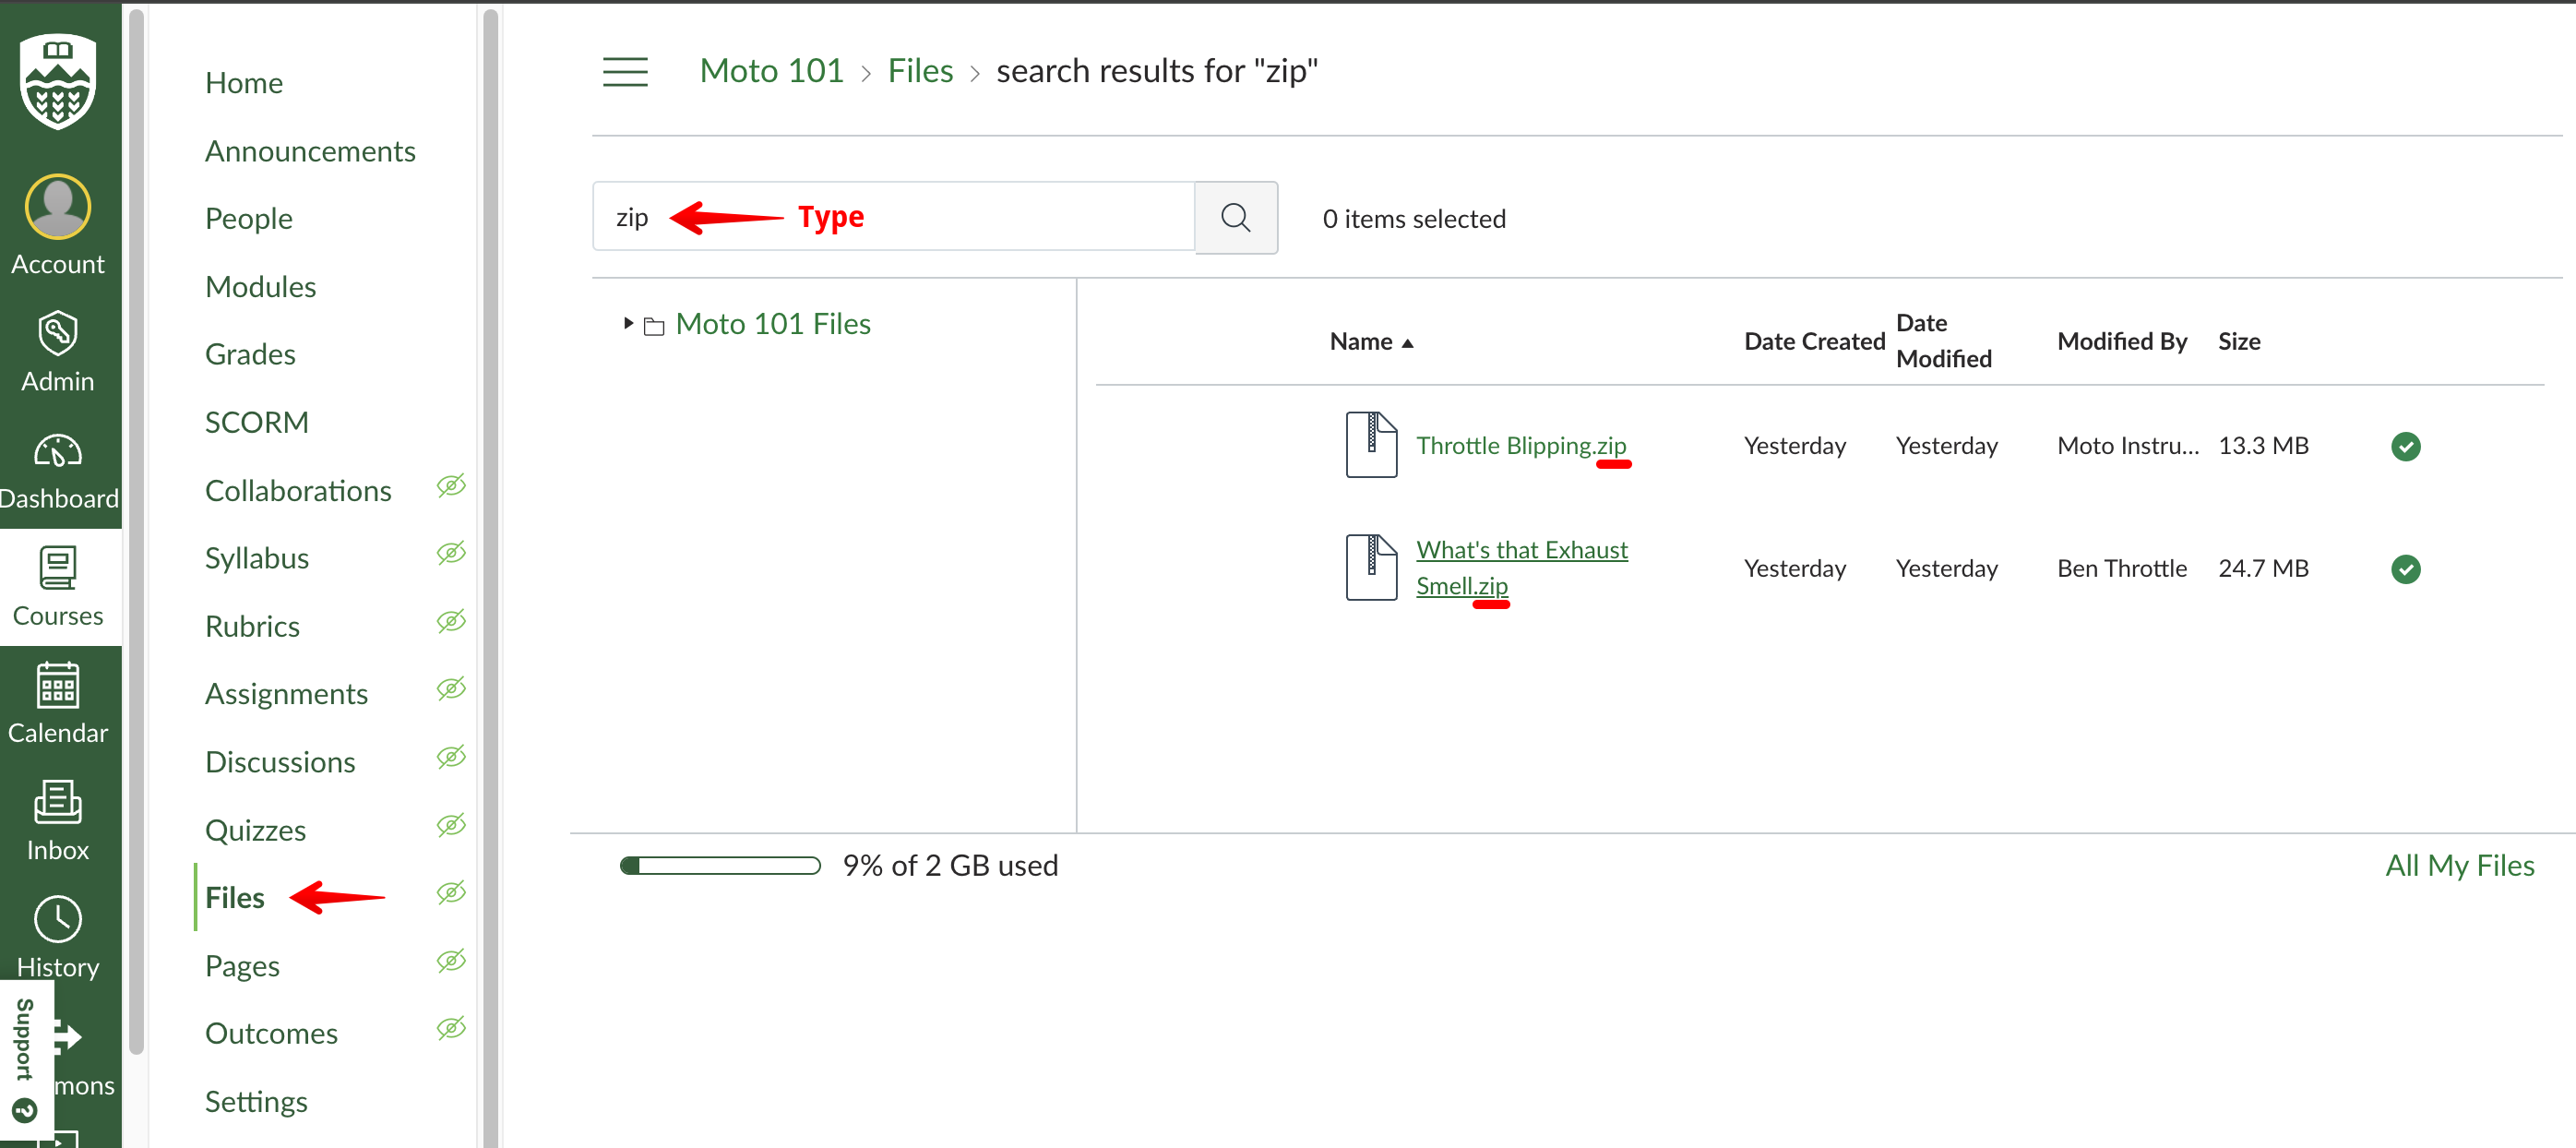Click the published status icon for Throttle Blipping.zip
The image size is (2576, 1148).
pos(2405,446)
